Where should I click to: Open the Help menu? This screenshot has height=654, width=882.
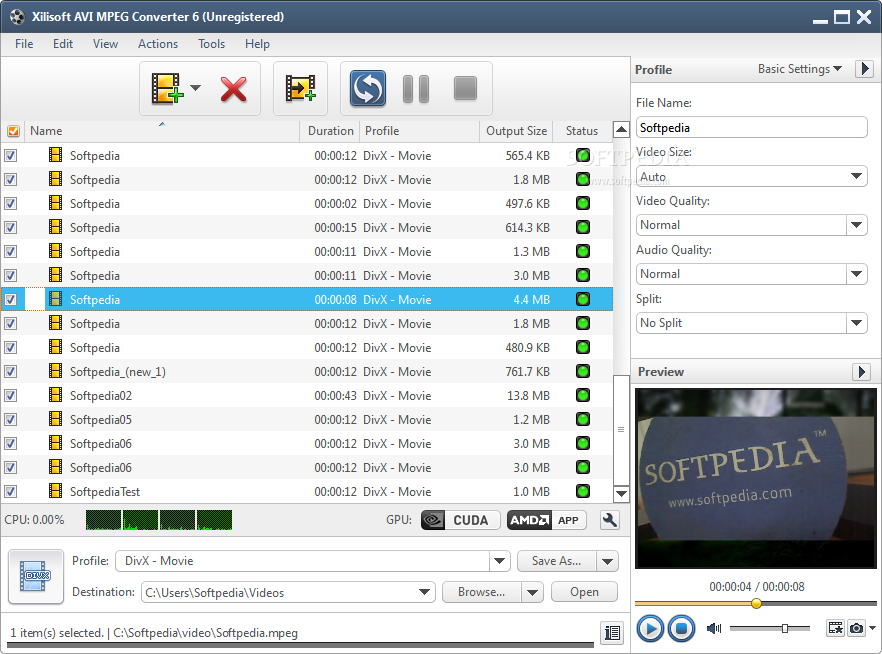pos(257,44)
